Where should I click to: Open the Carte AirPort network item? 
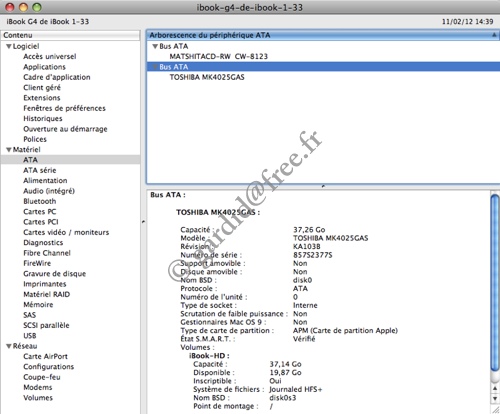click(x=45, y=356)
